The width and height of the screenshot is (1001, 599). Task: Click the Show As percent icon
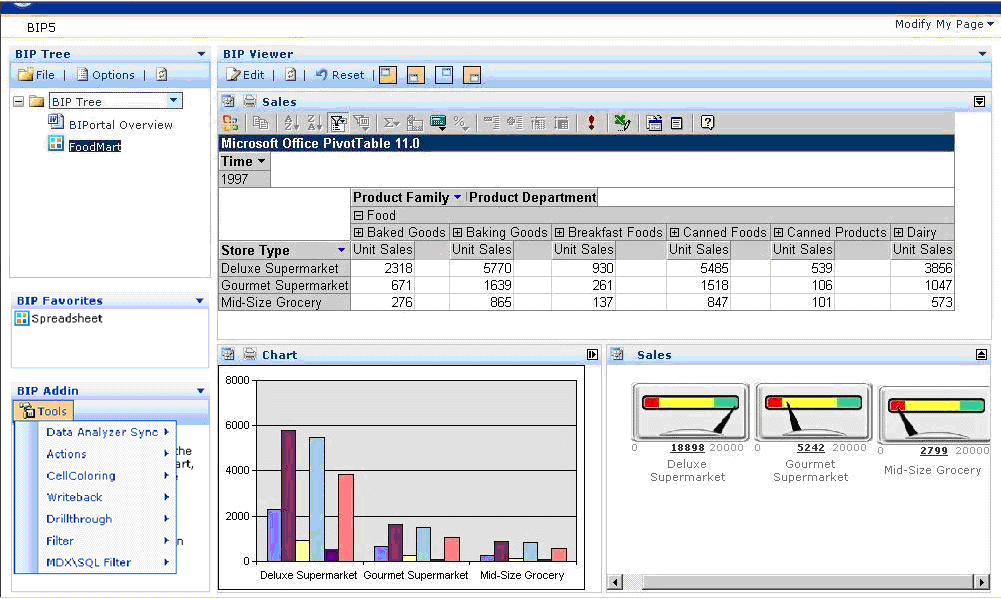pyautogui.click(x=460, y=123)
